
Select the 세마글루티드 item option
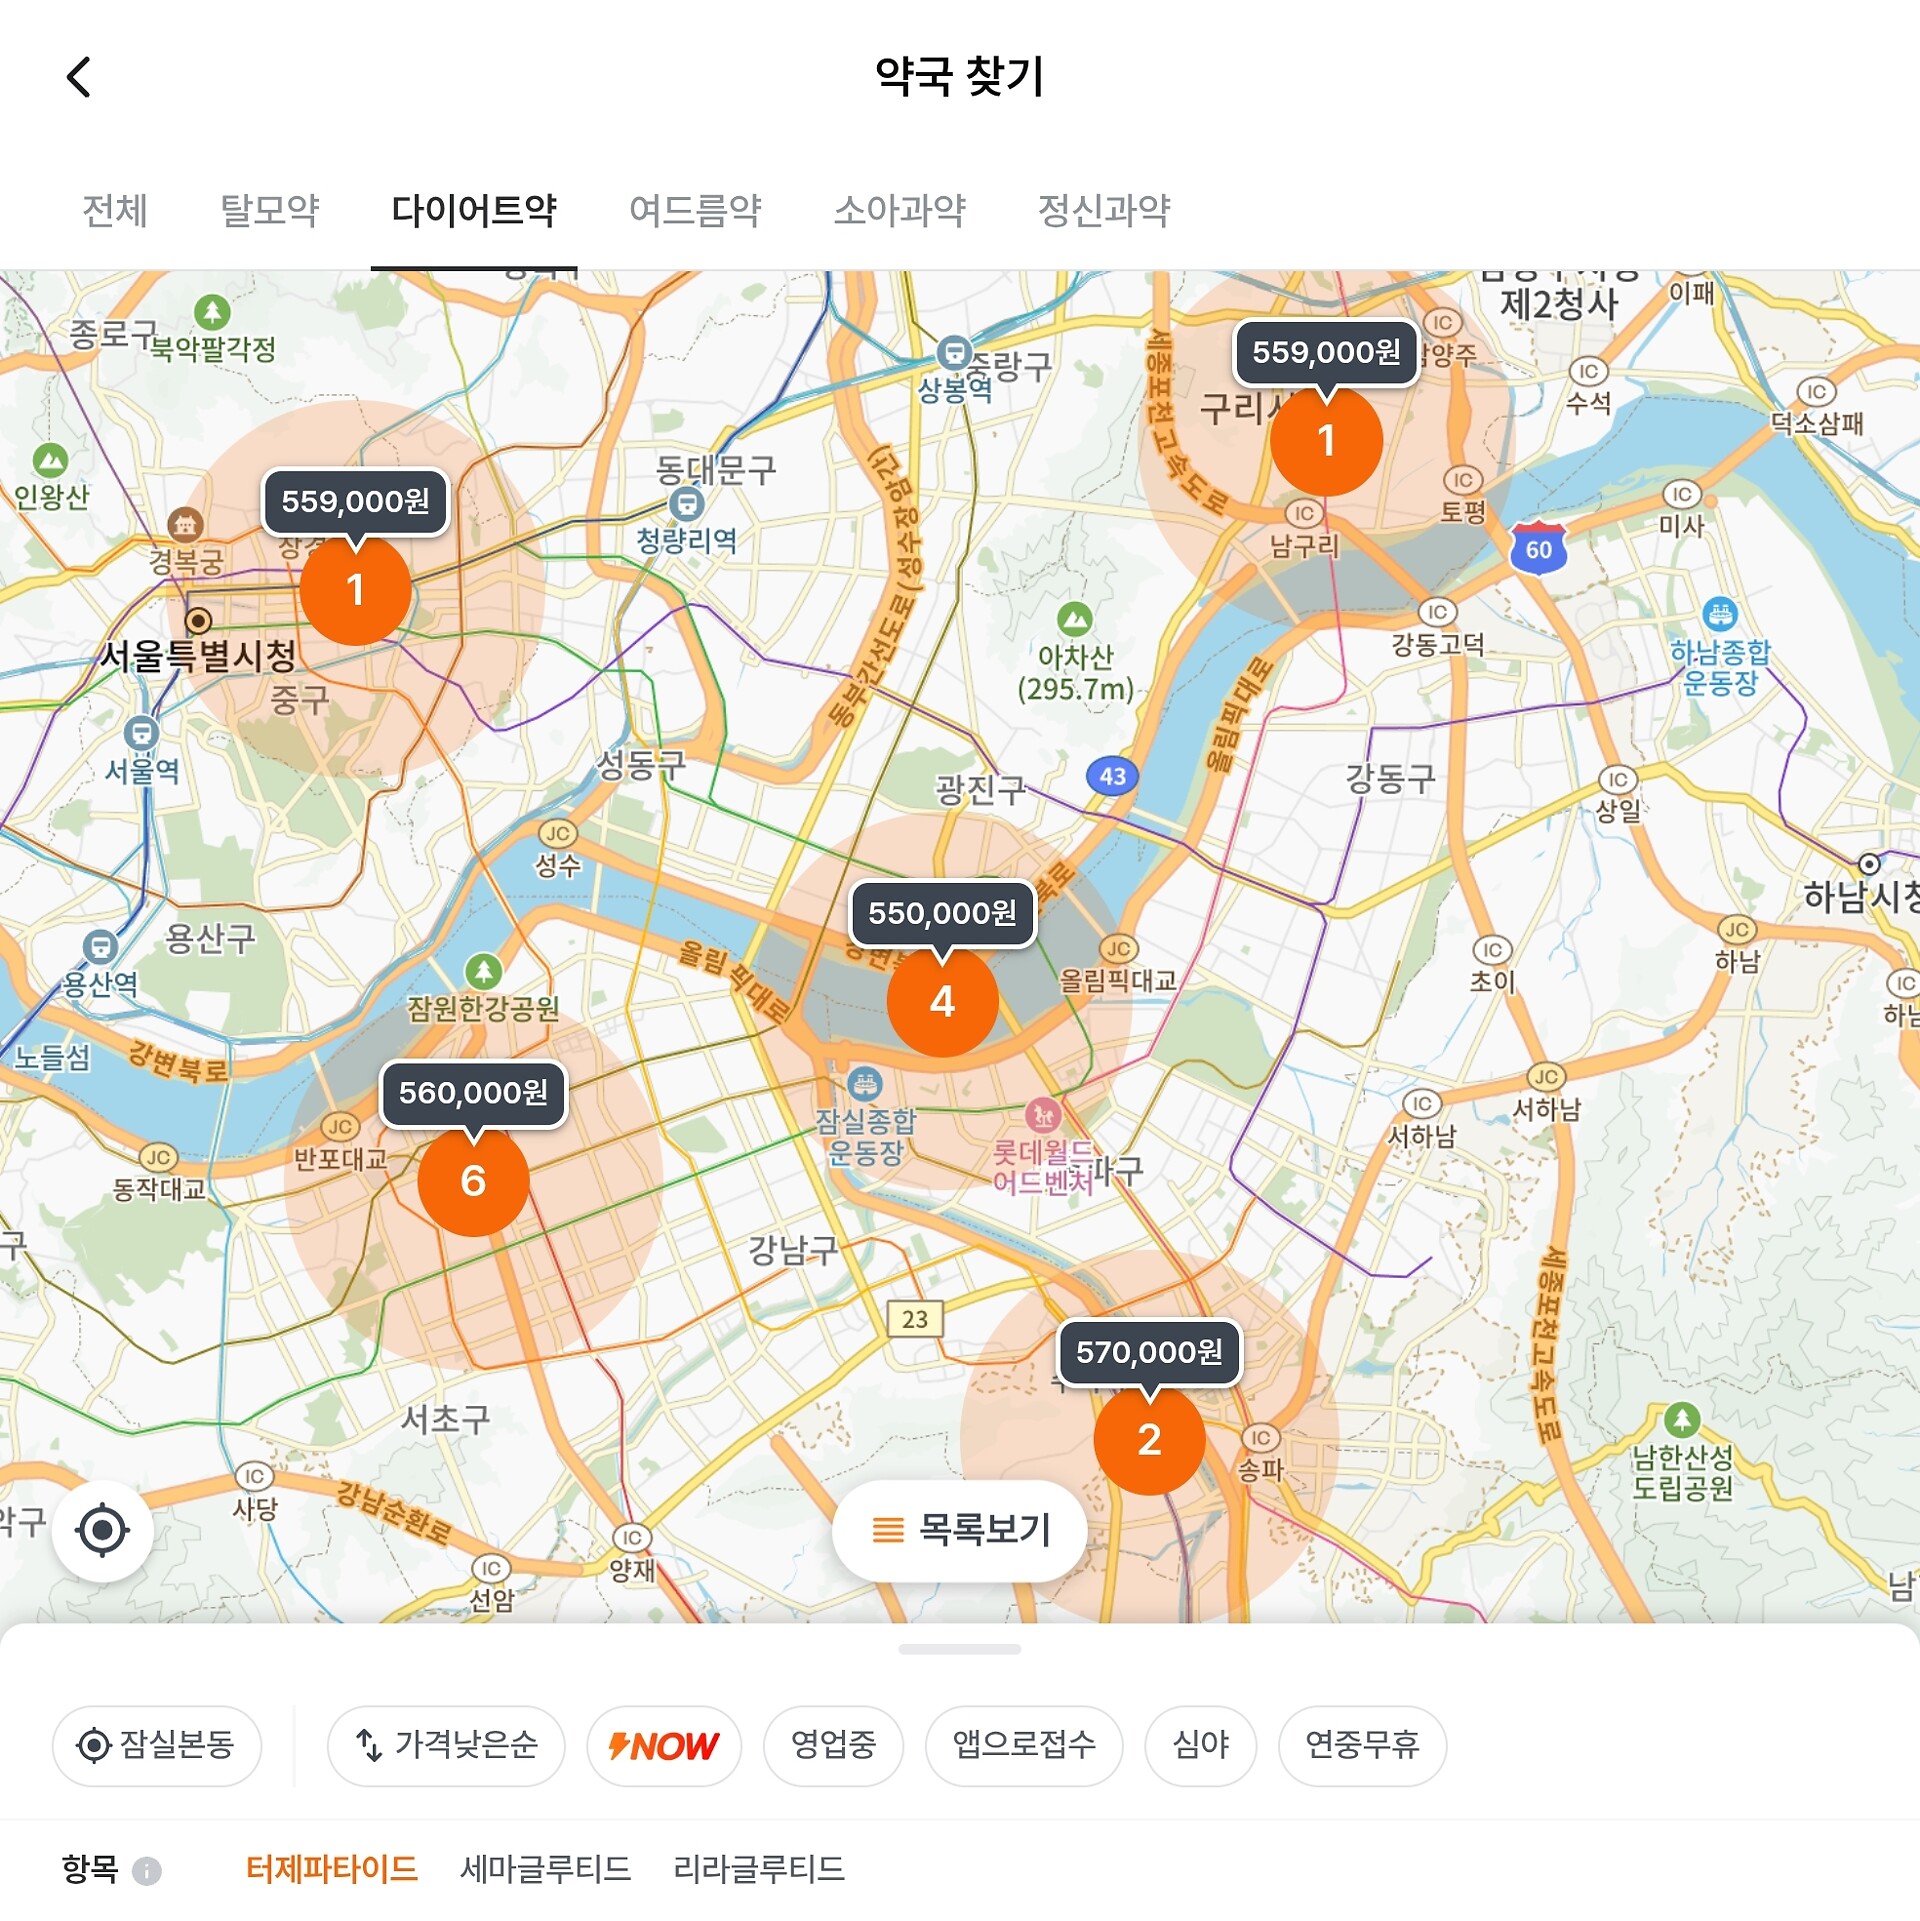(545, 1869)
